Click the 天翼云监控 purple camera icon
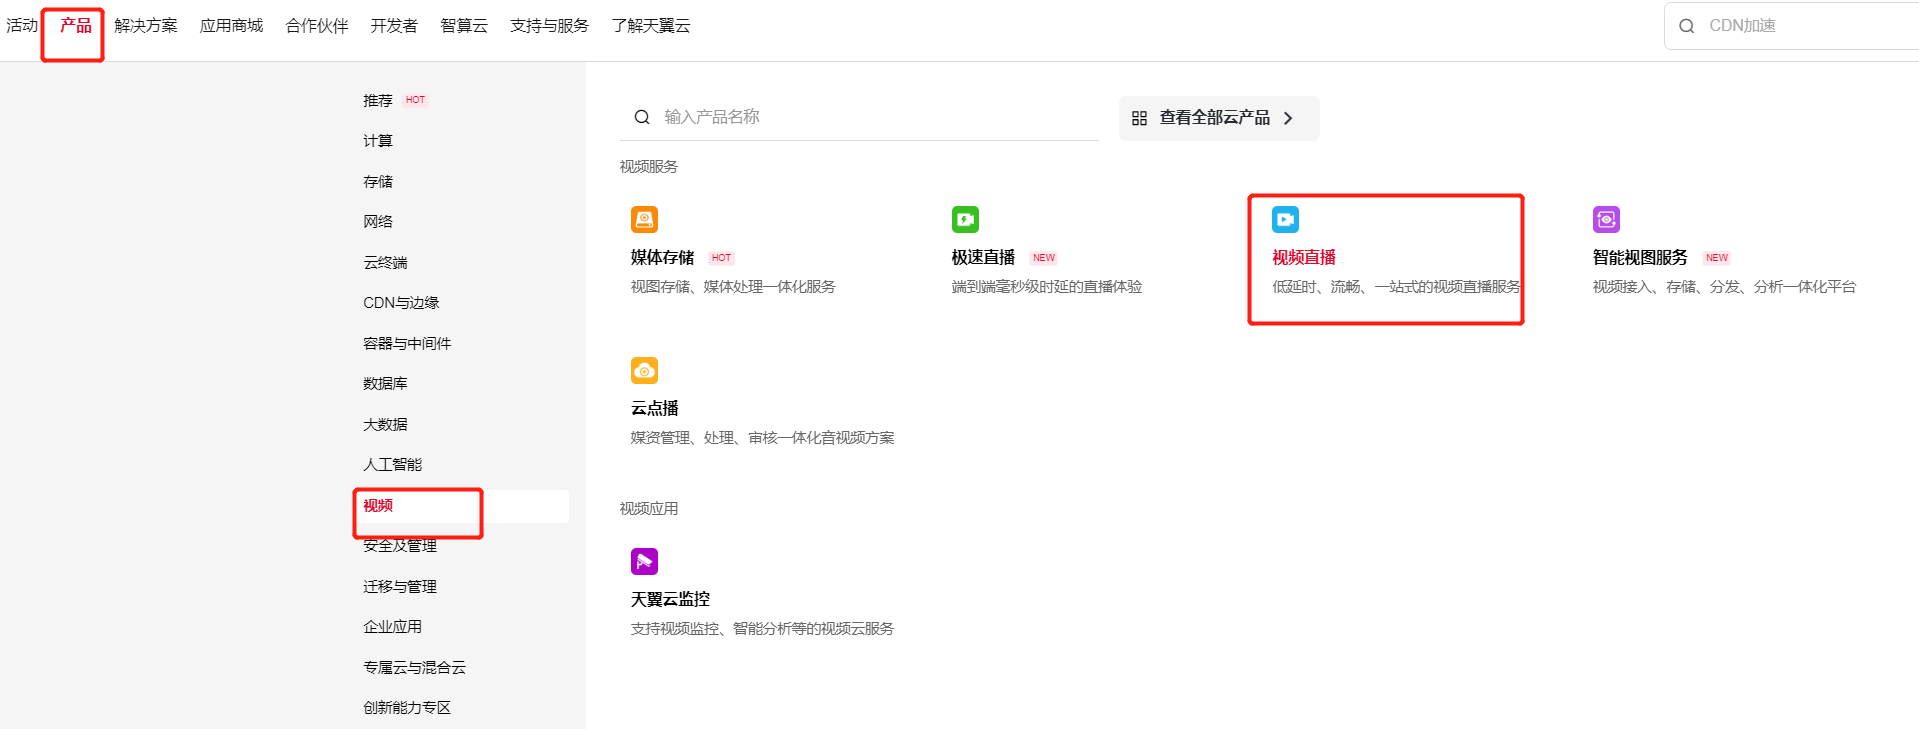Viewport: 1919px width, 729px height. tap(644, 561)
